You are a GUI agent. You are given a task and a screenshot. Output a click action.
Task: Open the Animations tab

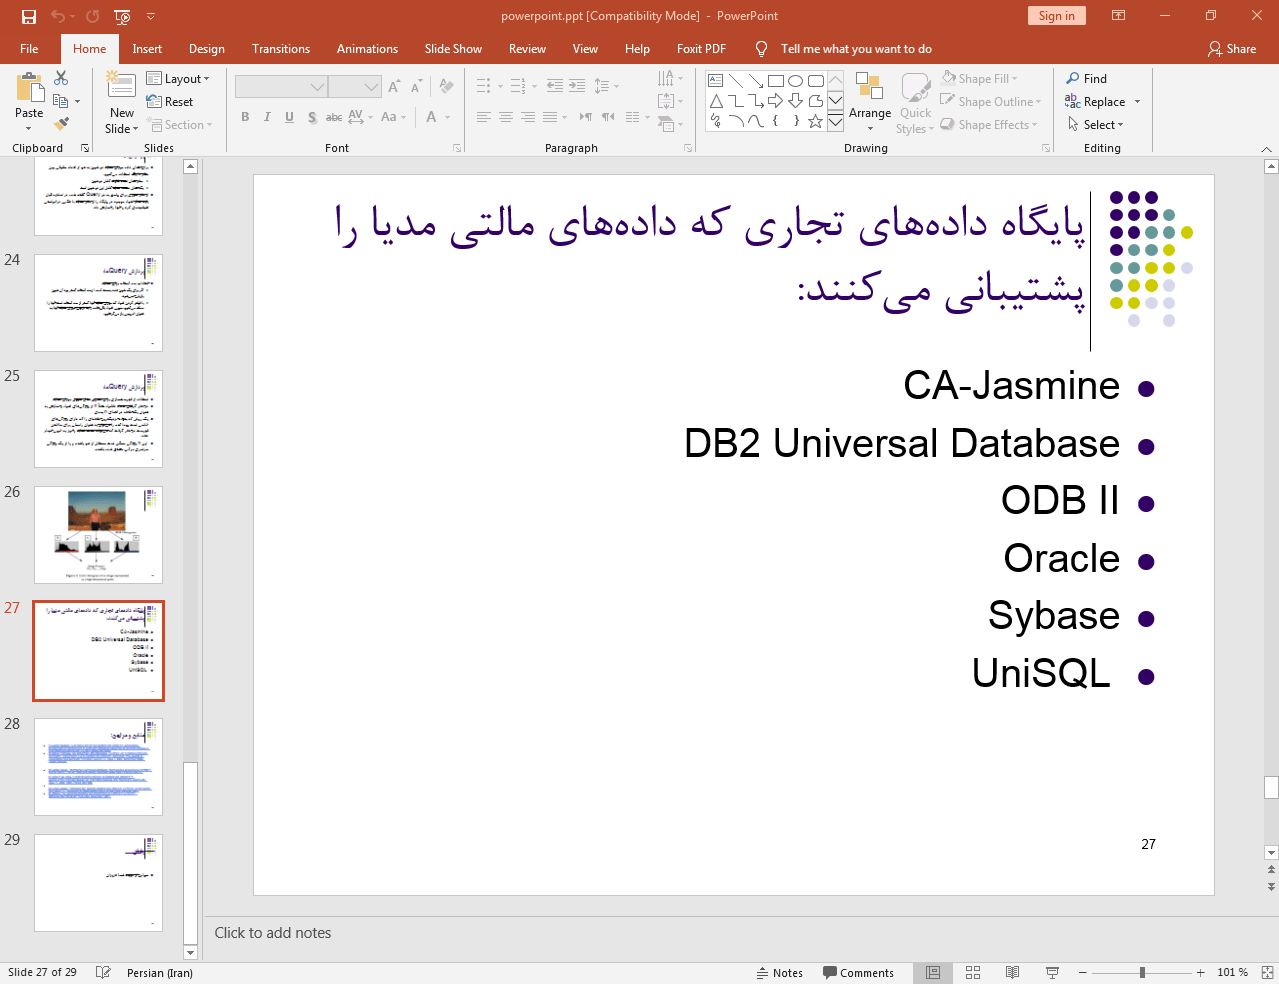click(x=367, y=48)
